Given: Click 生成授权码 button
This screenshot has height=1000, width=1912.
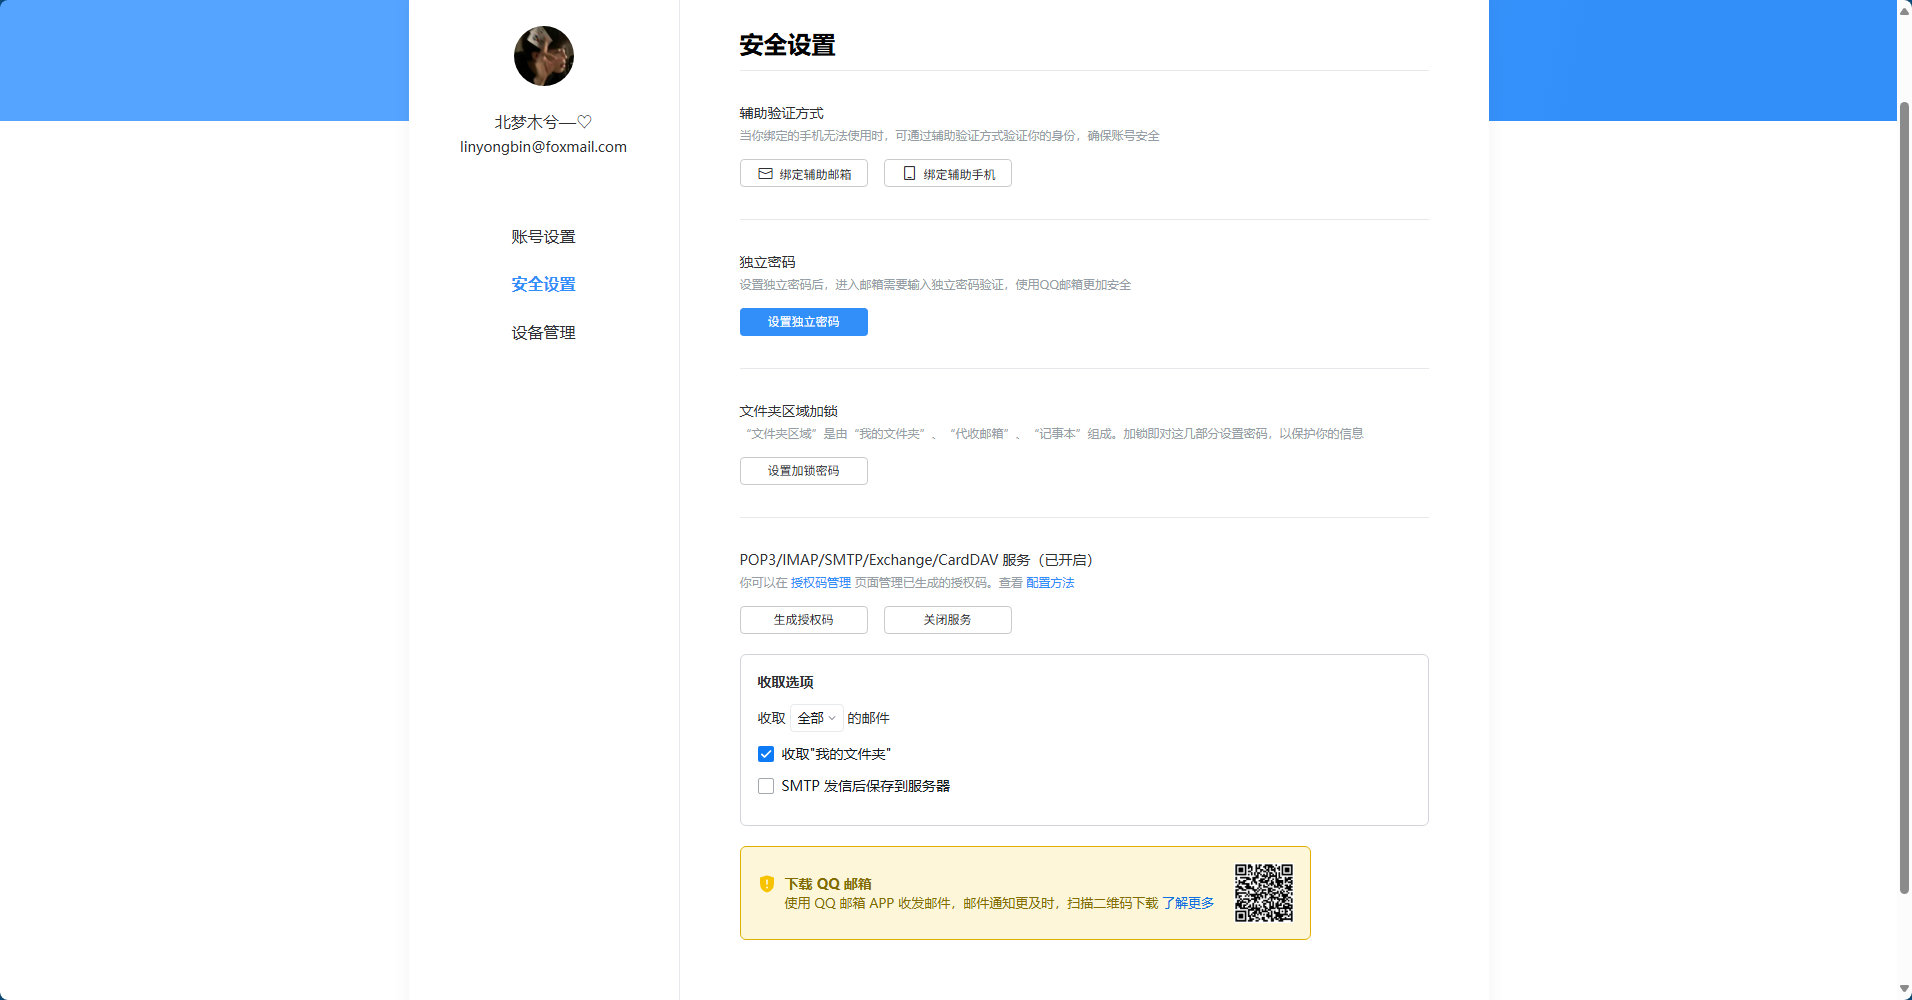Looking at the screenshot, I should coord(803,620).
